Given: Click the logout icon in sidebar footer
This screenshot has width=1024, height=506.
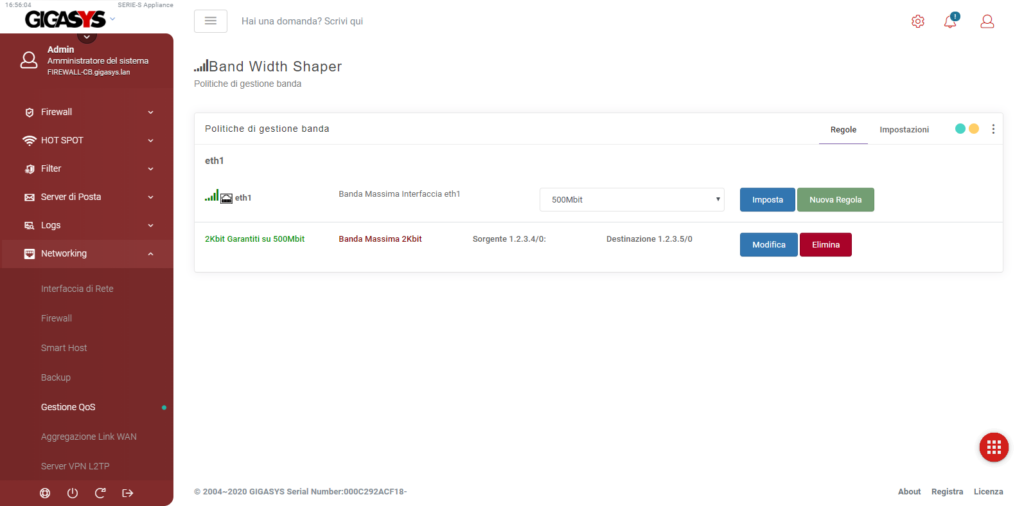Looking at the screenshot, I should [x=127, y=493].
